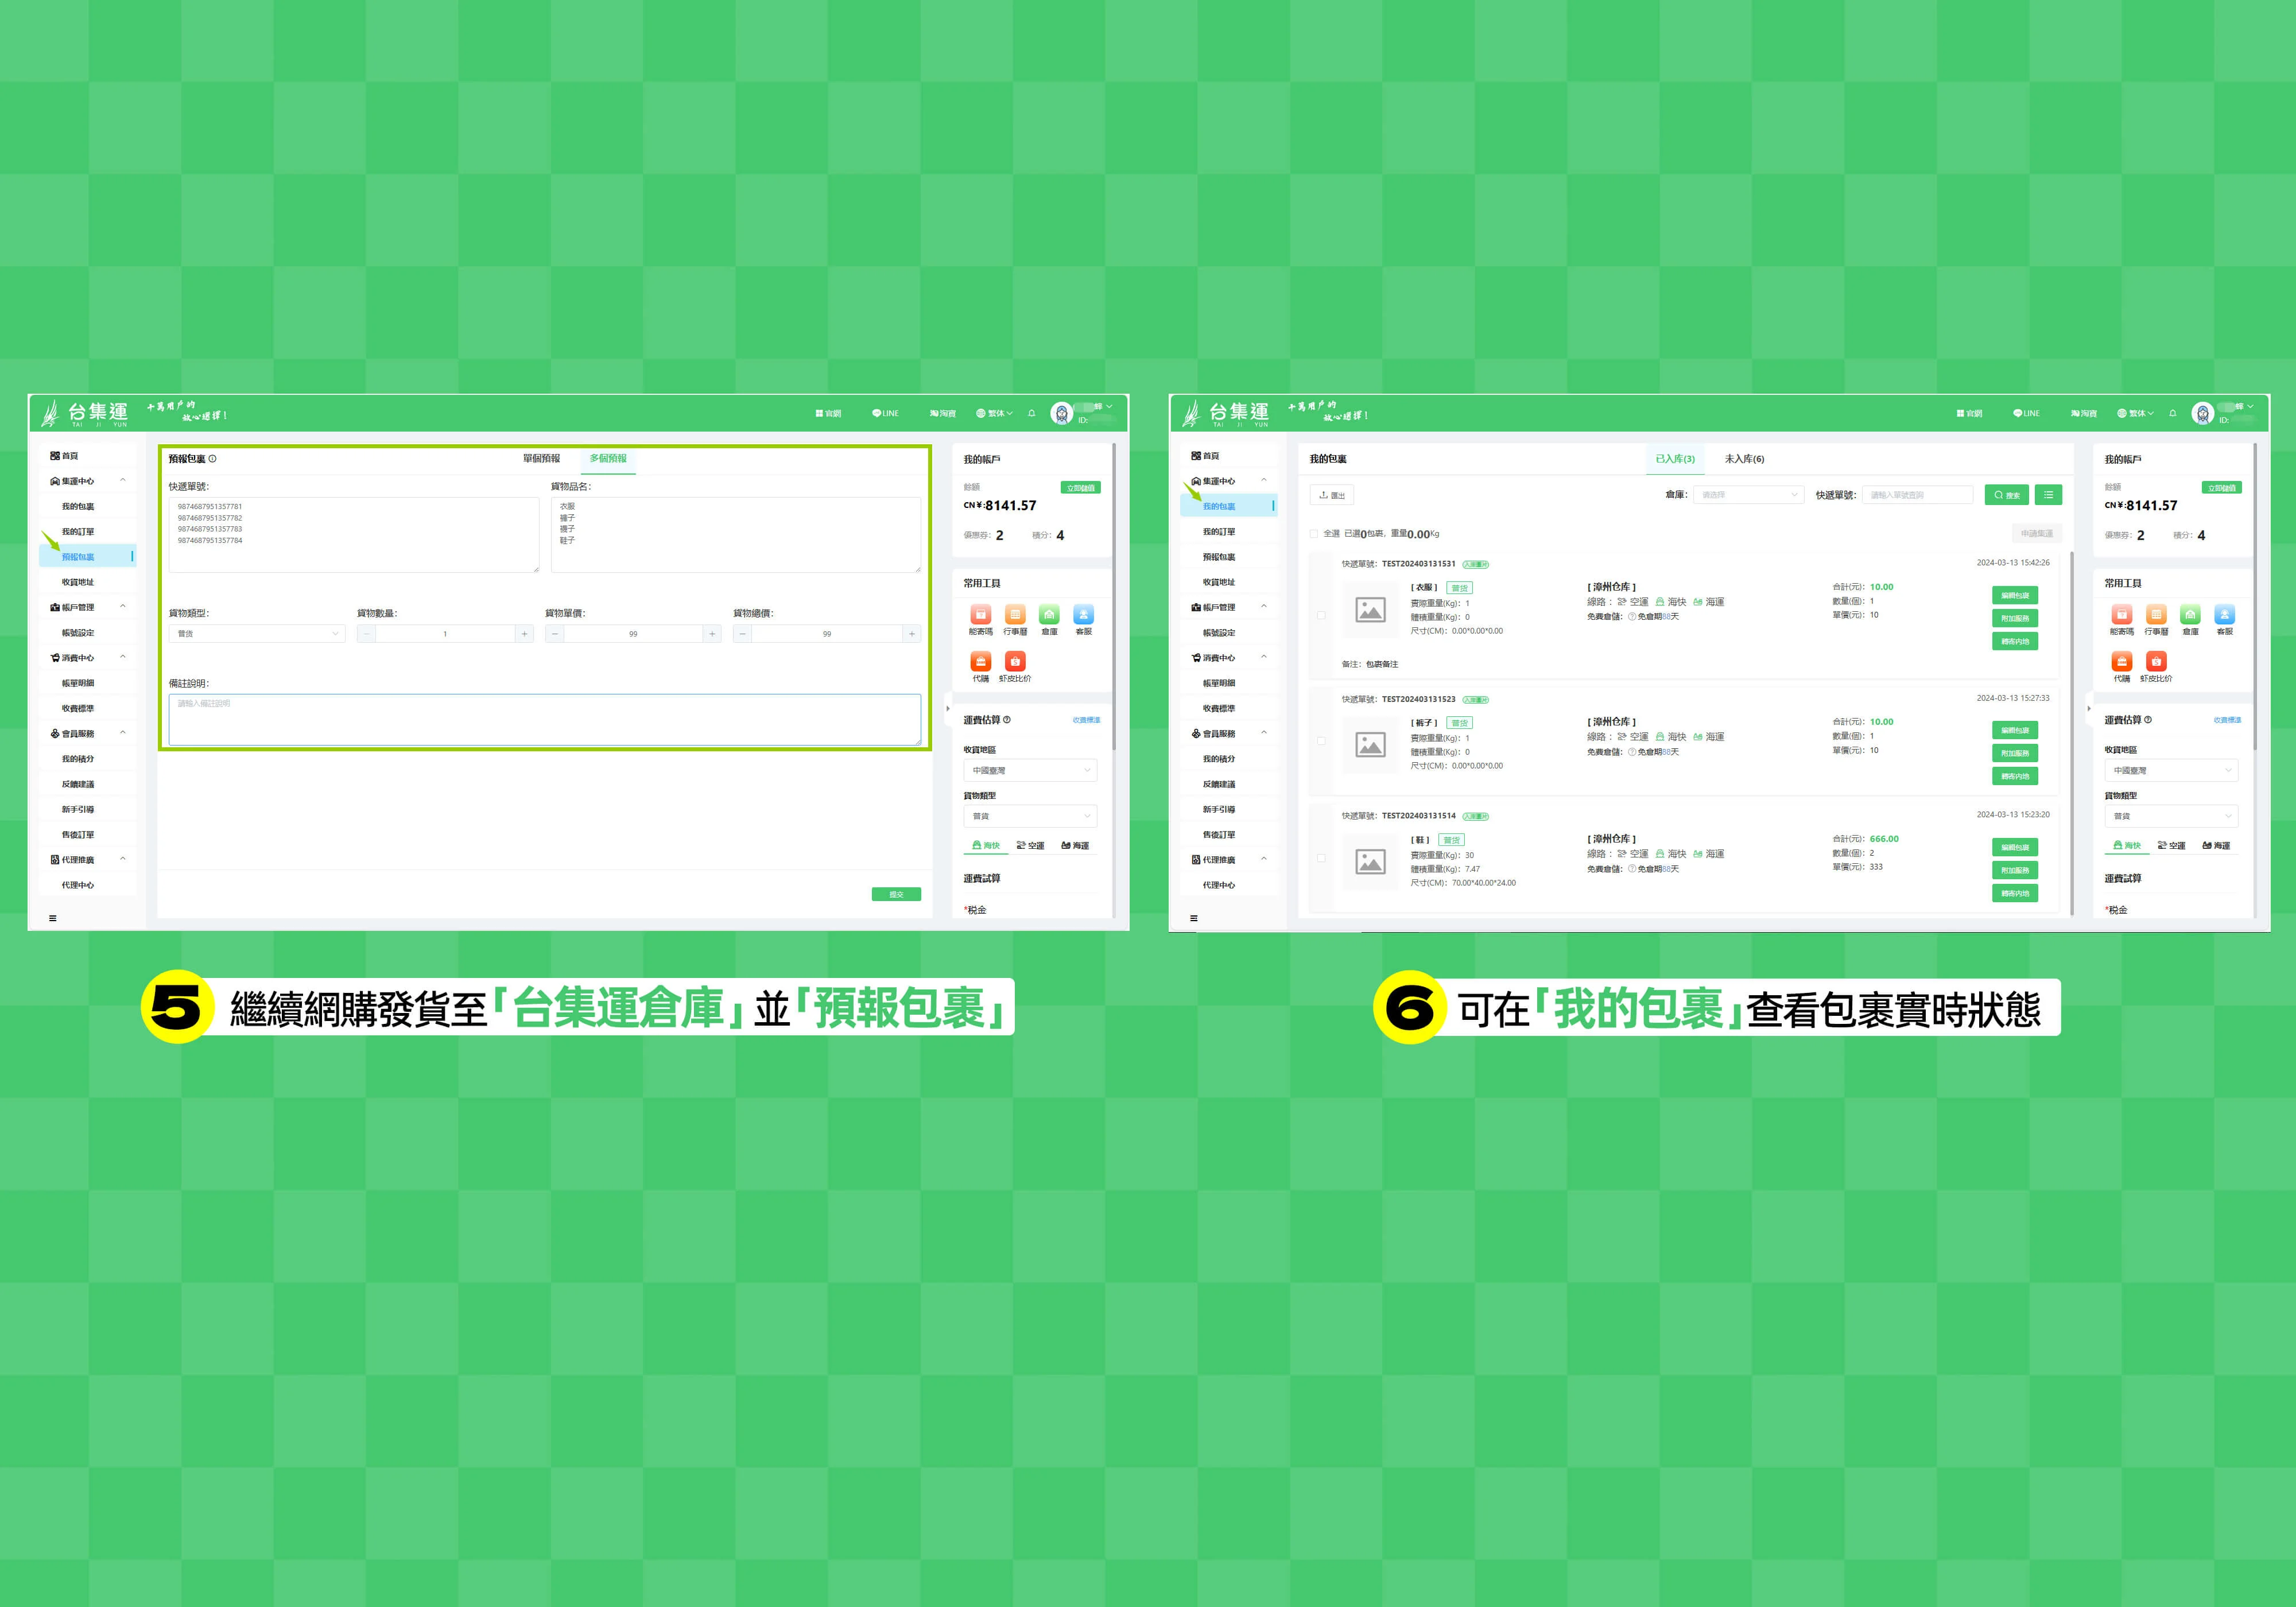Open 收貨地區 中國臺灣 dropdown in right screenshot
Image resolution: width=2296 pixels, height=1607 pixels.
coord(2171,771)
